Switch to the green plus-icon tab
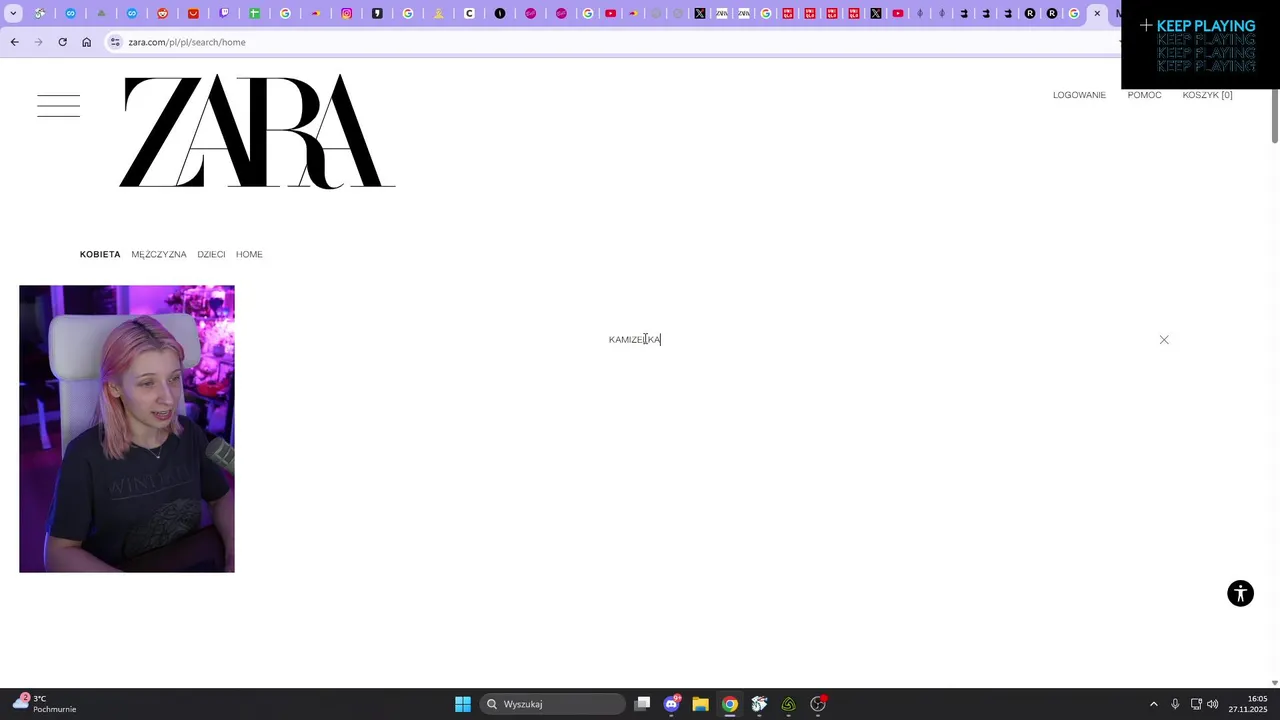Viewport: 1280px width, 720px height. [255, 13]
